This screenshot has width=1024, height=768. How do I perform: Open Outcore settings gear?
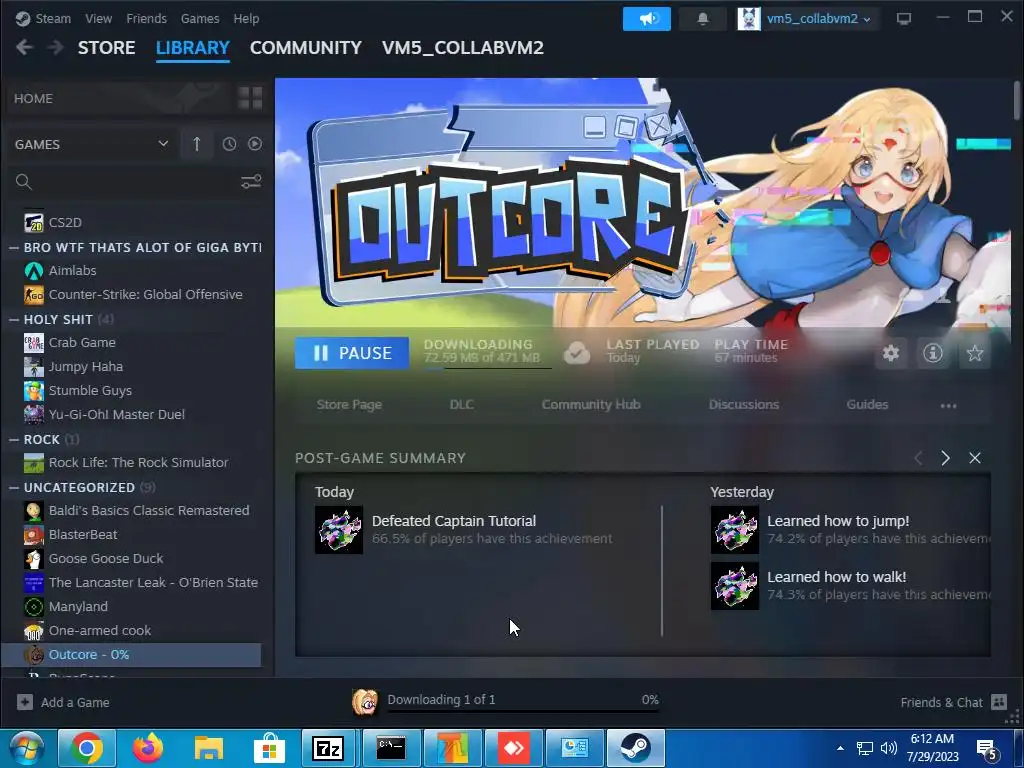891,353
